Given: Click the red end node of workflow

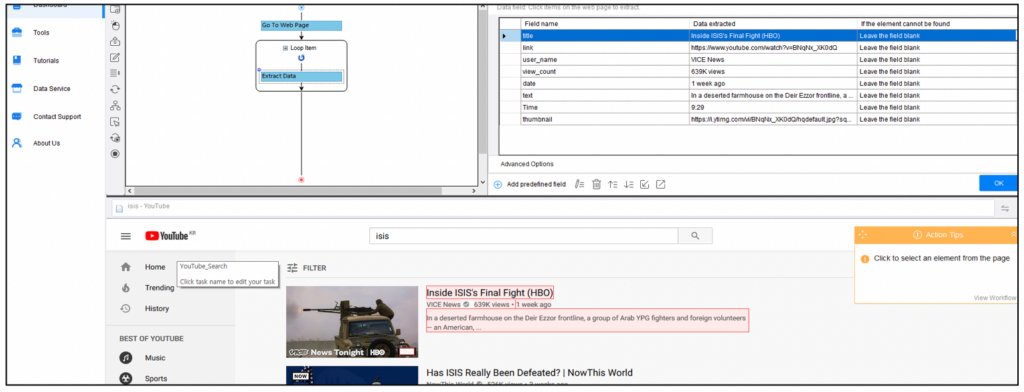Looking at the screenshot, I should [301, 179].
